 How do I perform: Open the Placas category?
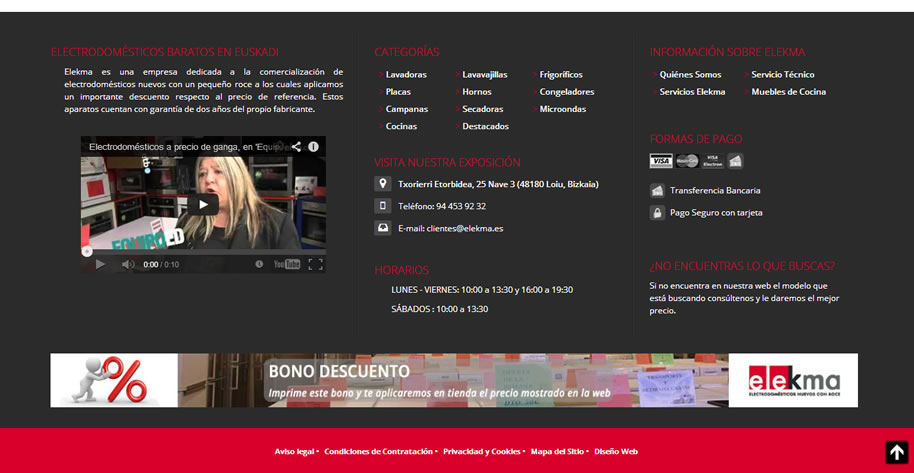[398, 92]
